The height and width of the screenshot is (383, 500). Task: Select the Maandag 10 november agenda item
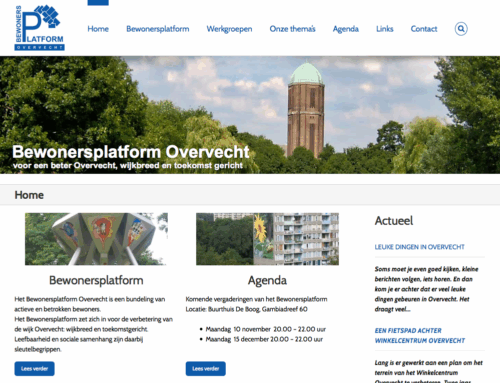[x=265, y=329]
